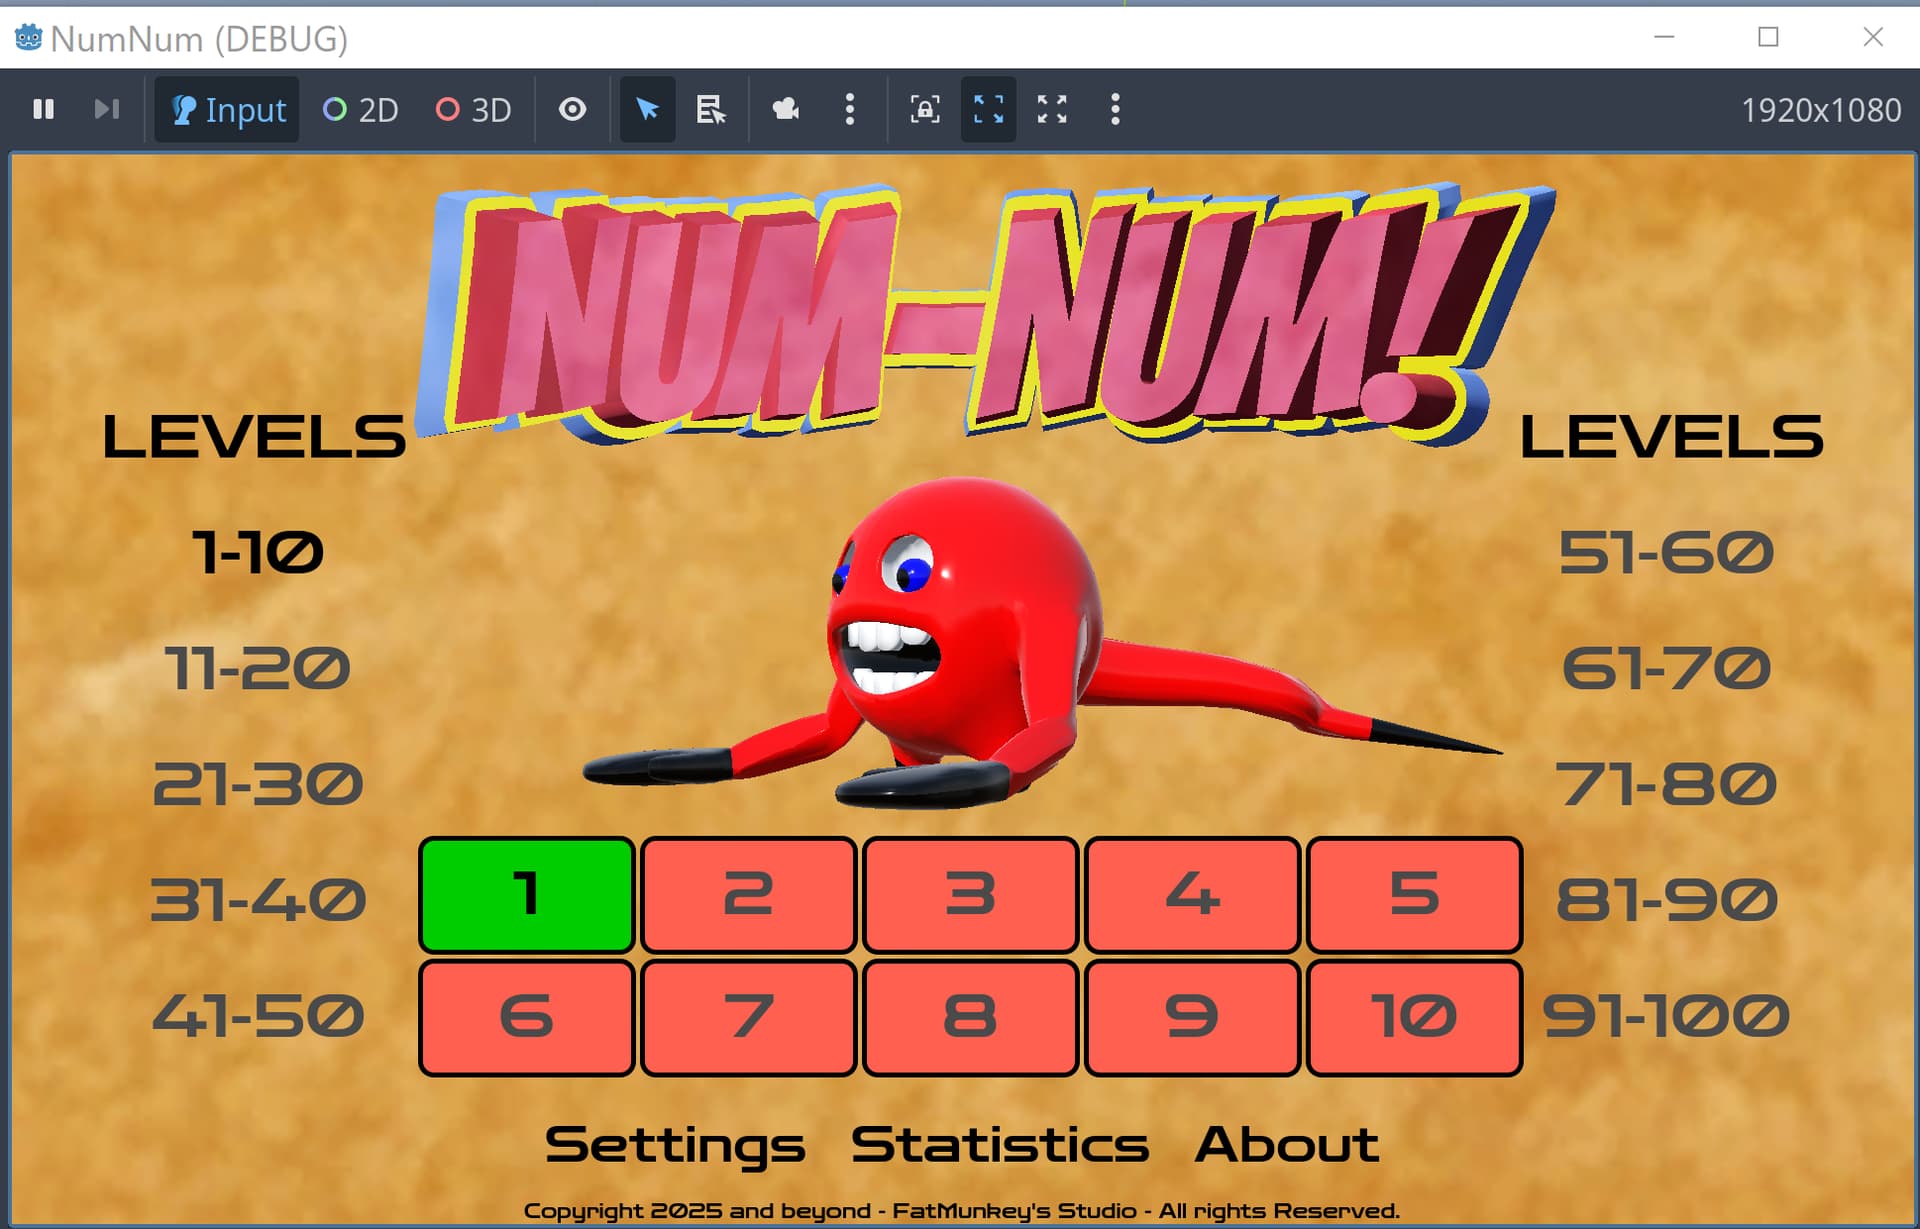The width and height of the screenshot is (1920, 1229).
Task: Close the NumNum debug window
Action: pos(1873,37)
